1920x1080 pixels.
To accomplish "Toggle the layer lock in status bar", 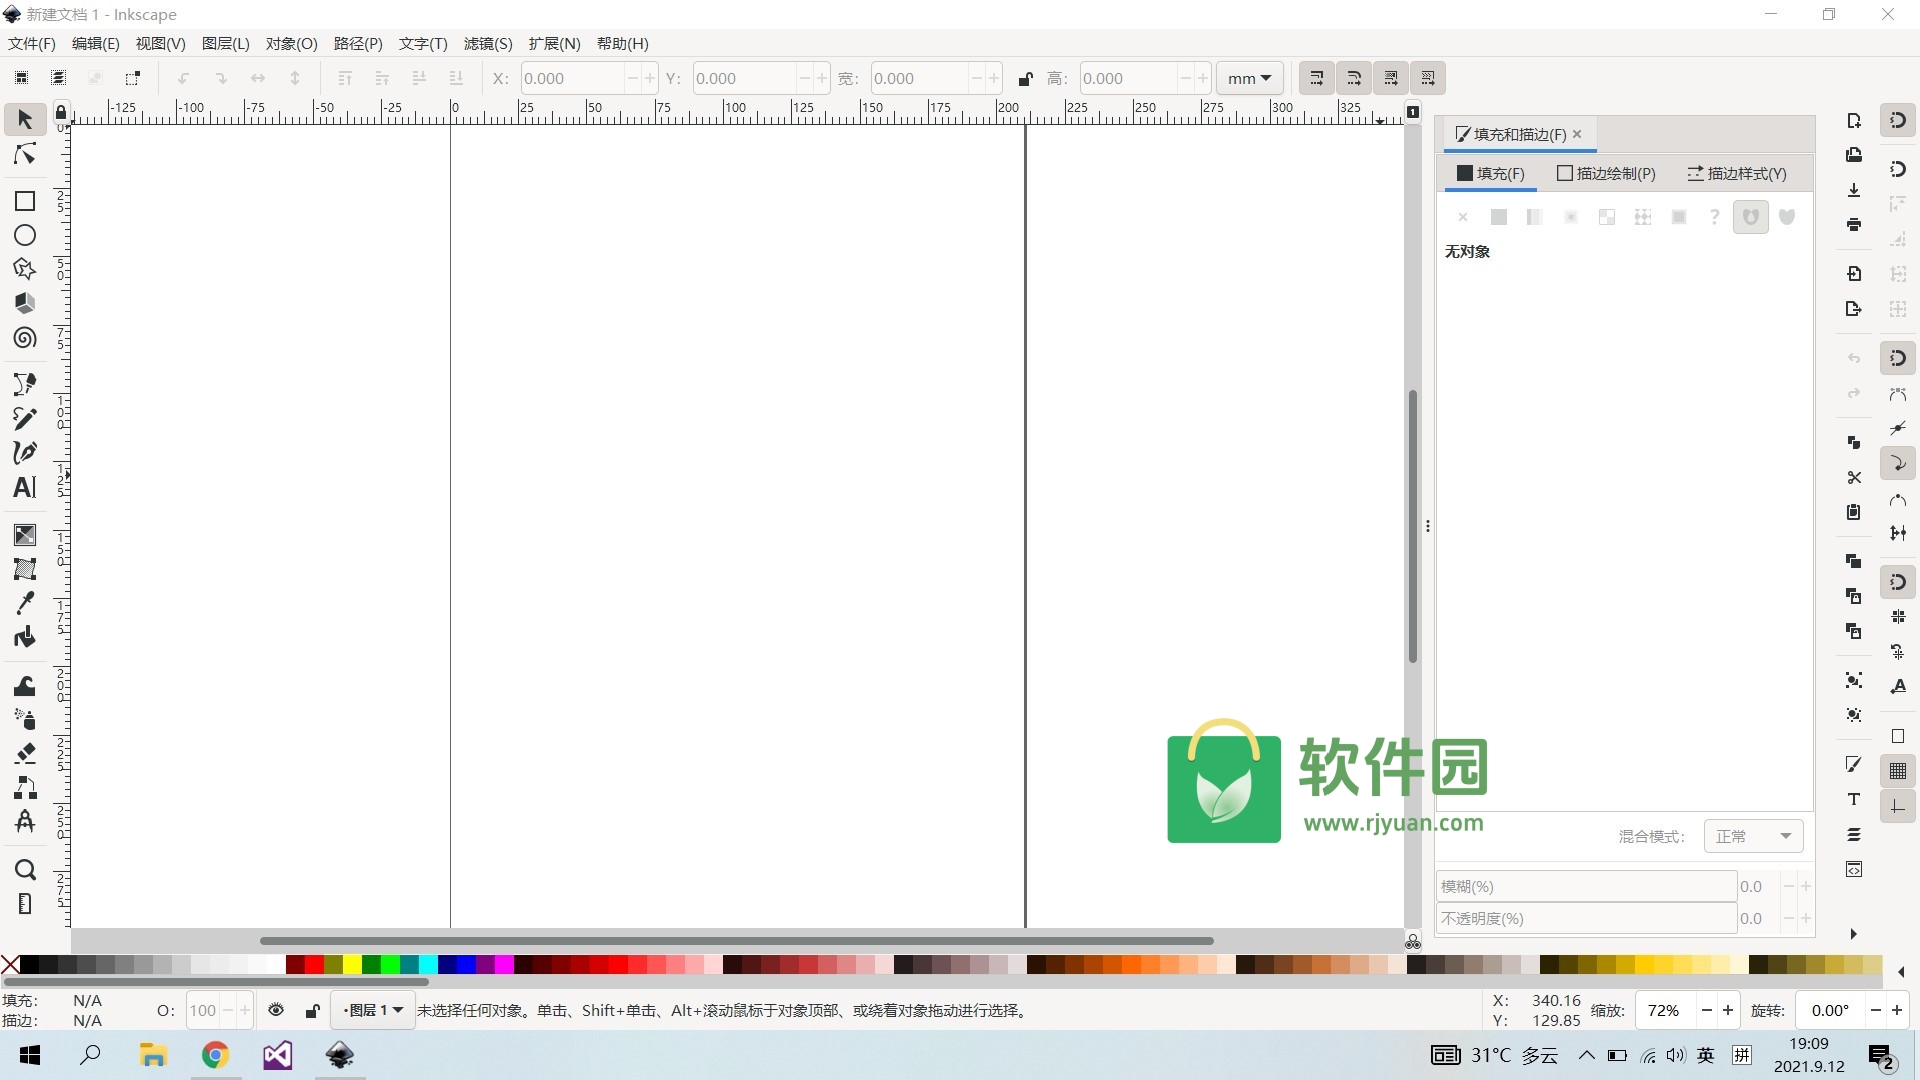I will click(x=312, y=1011).
